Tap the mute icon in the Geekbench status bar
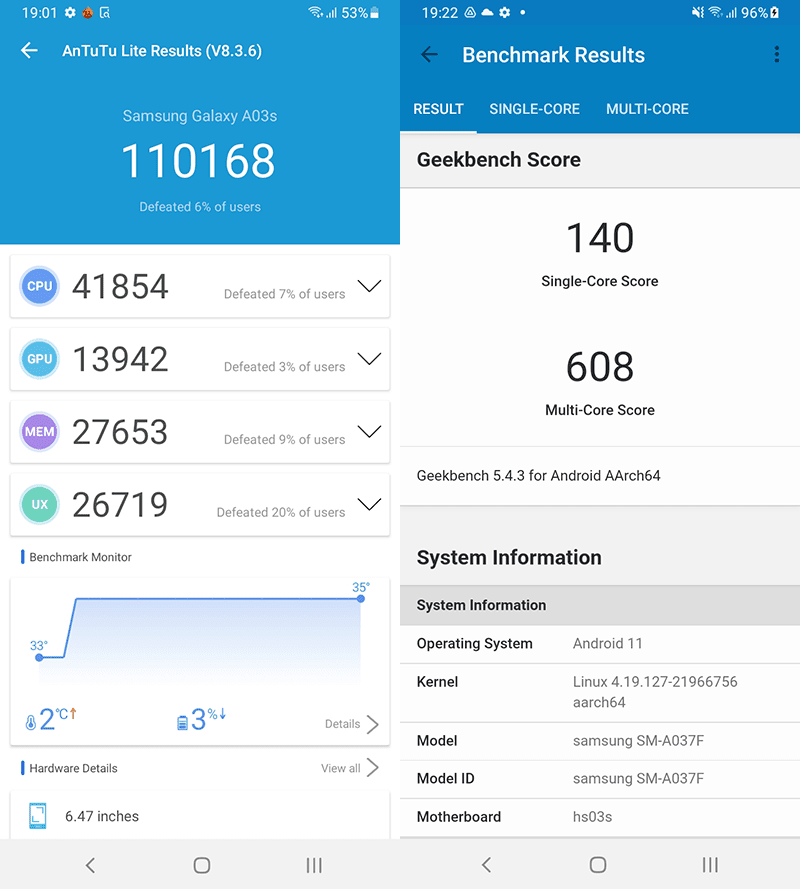This screenshot has width=800, height=889. tap(697, 12)
